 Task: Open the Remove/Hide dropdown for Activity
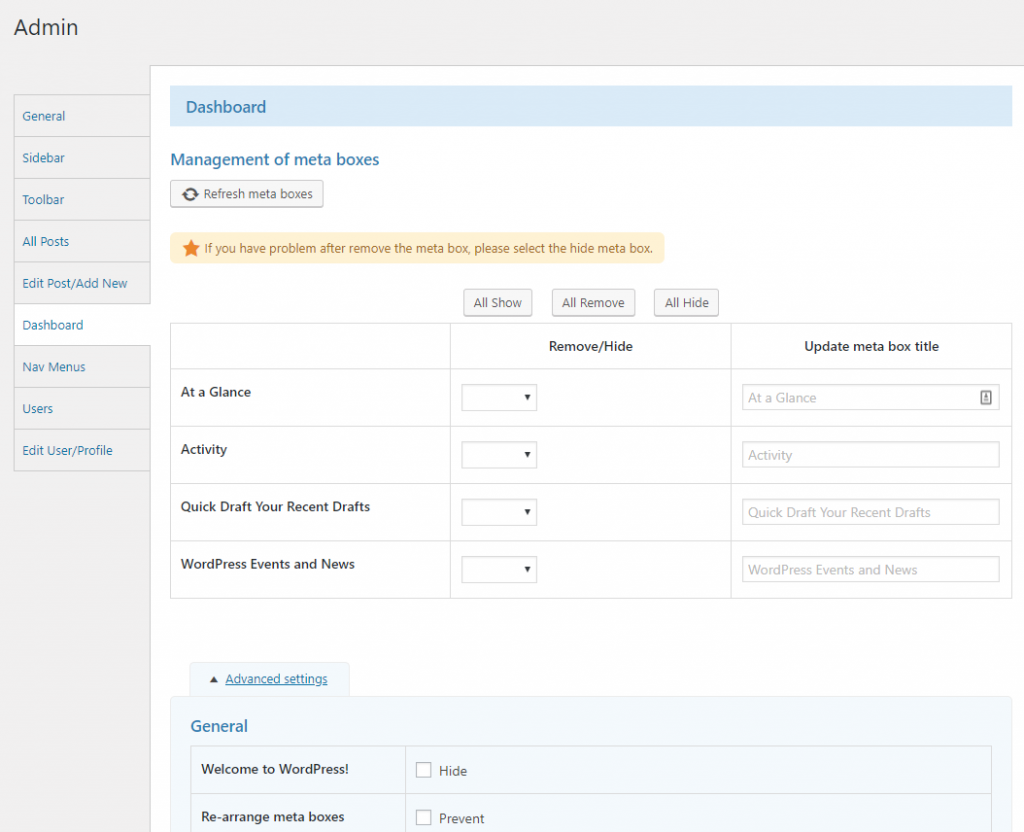coord(499,454)
